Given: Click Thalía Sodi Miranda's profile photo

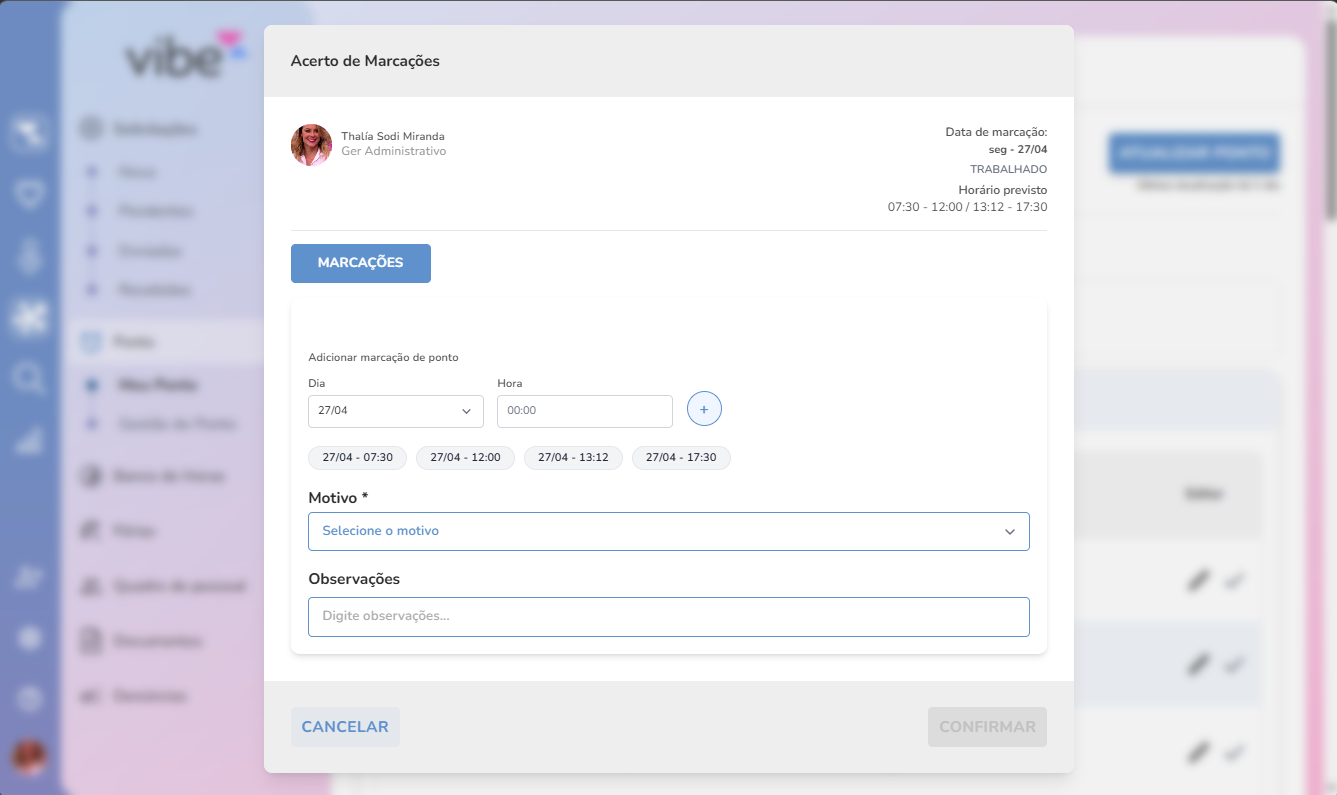Looking at the screenshot, I should point(311,145).
